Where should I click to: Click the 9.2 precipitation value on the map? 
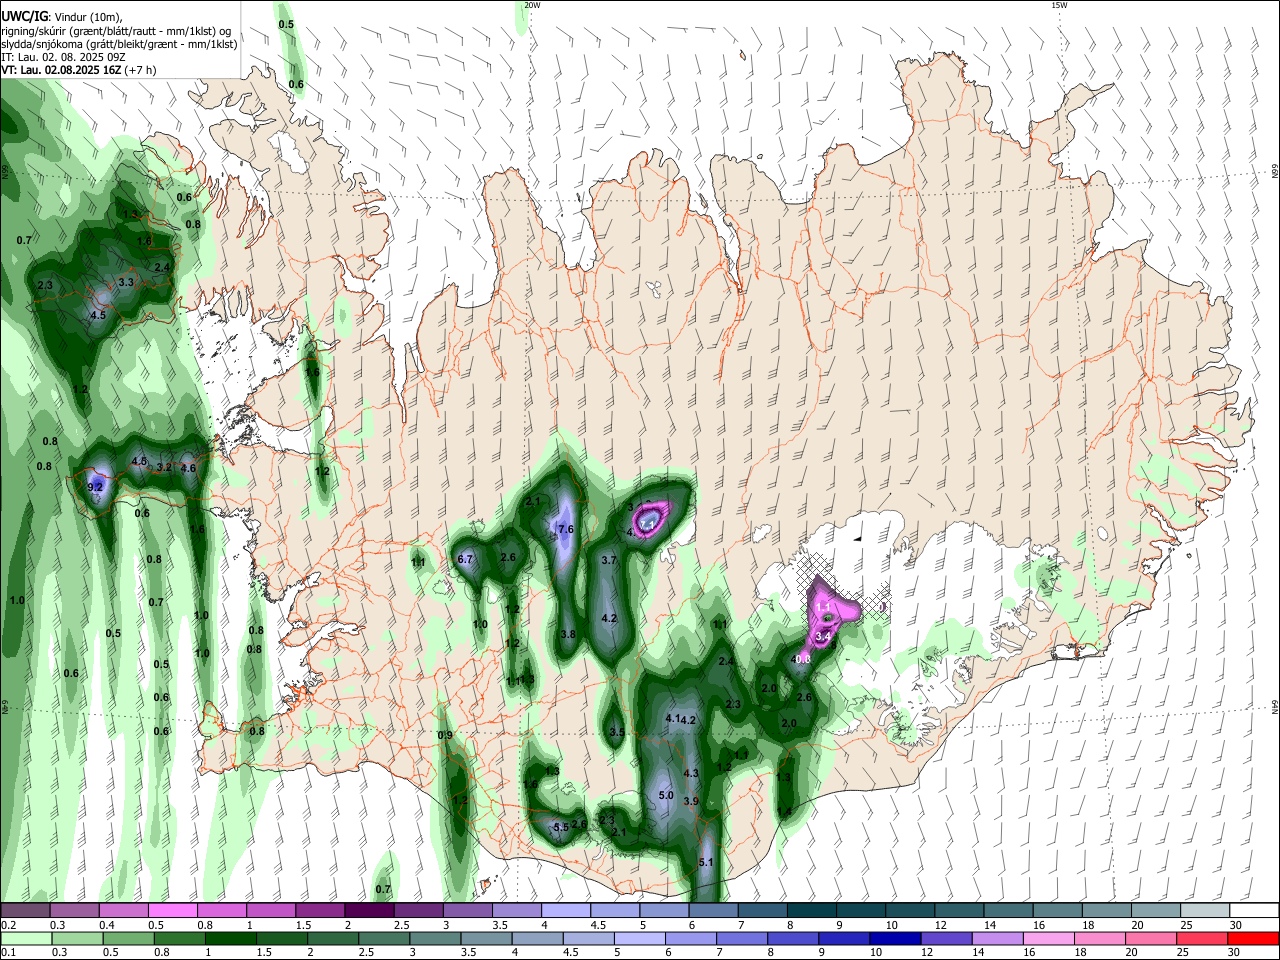tap(96, 487)
